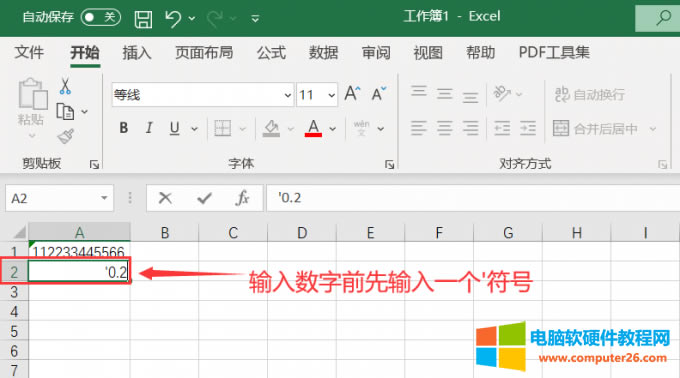Click the search magnifier in title bar

coord(663,18)
